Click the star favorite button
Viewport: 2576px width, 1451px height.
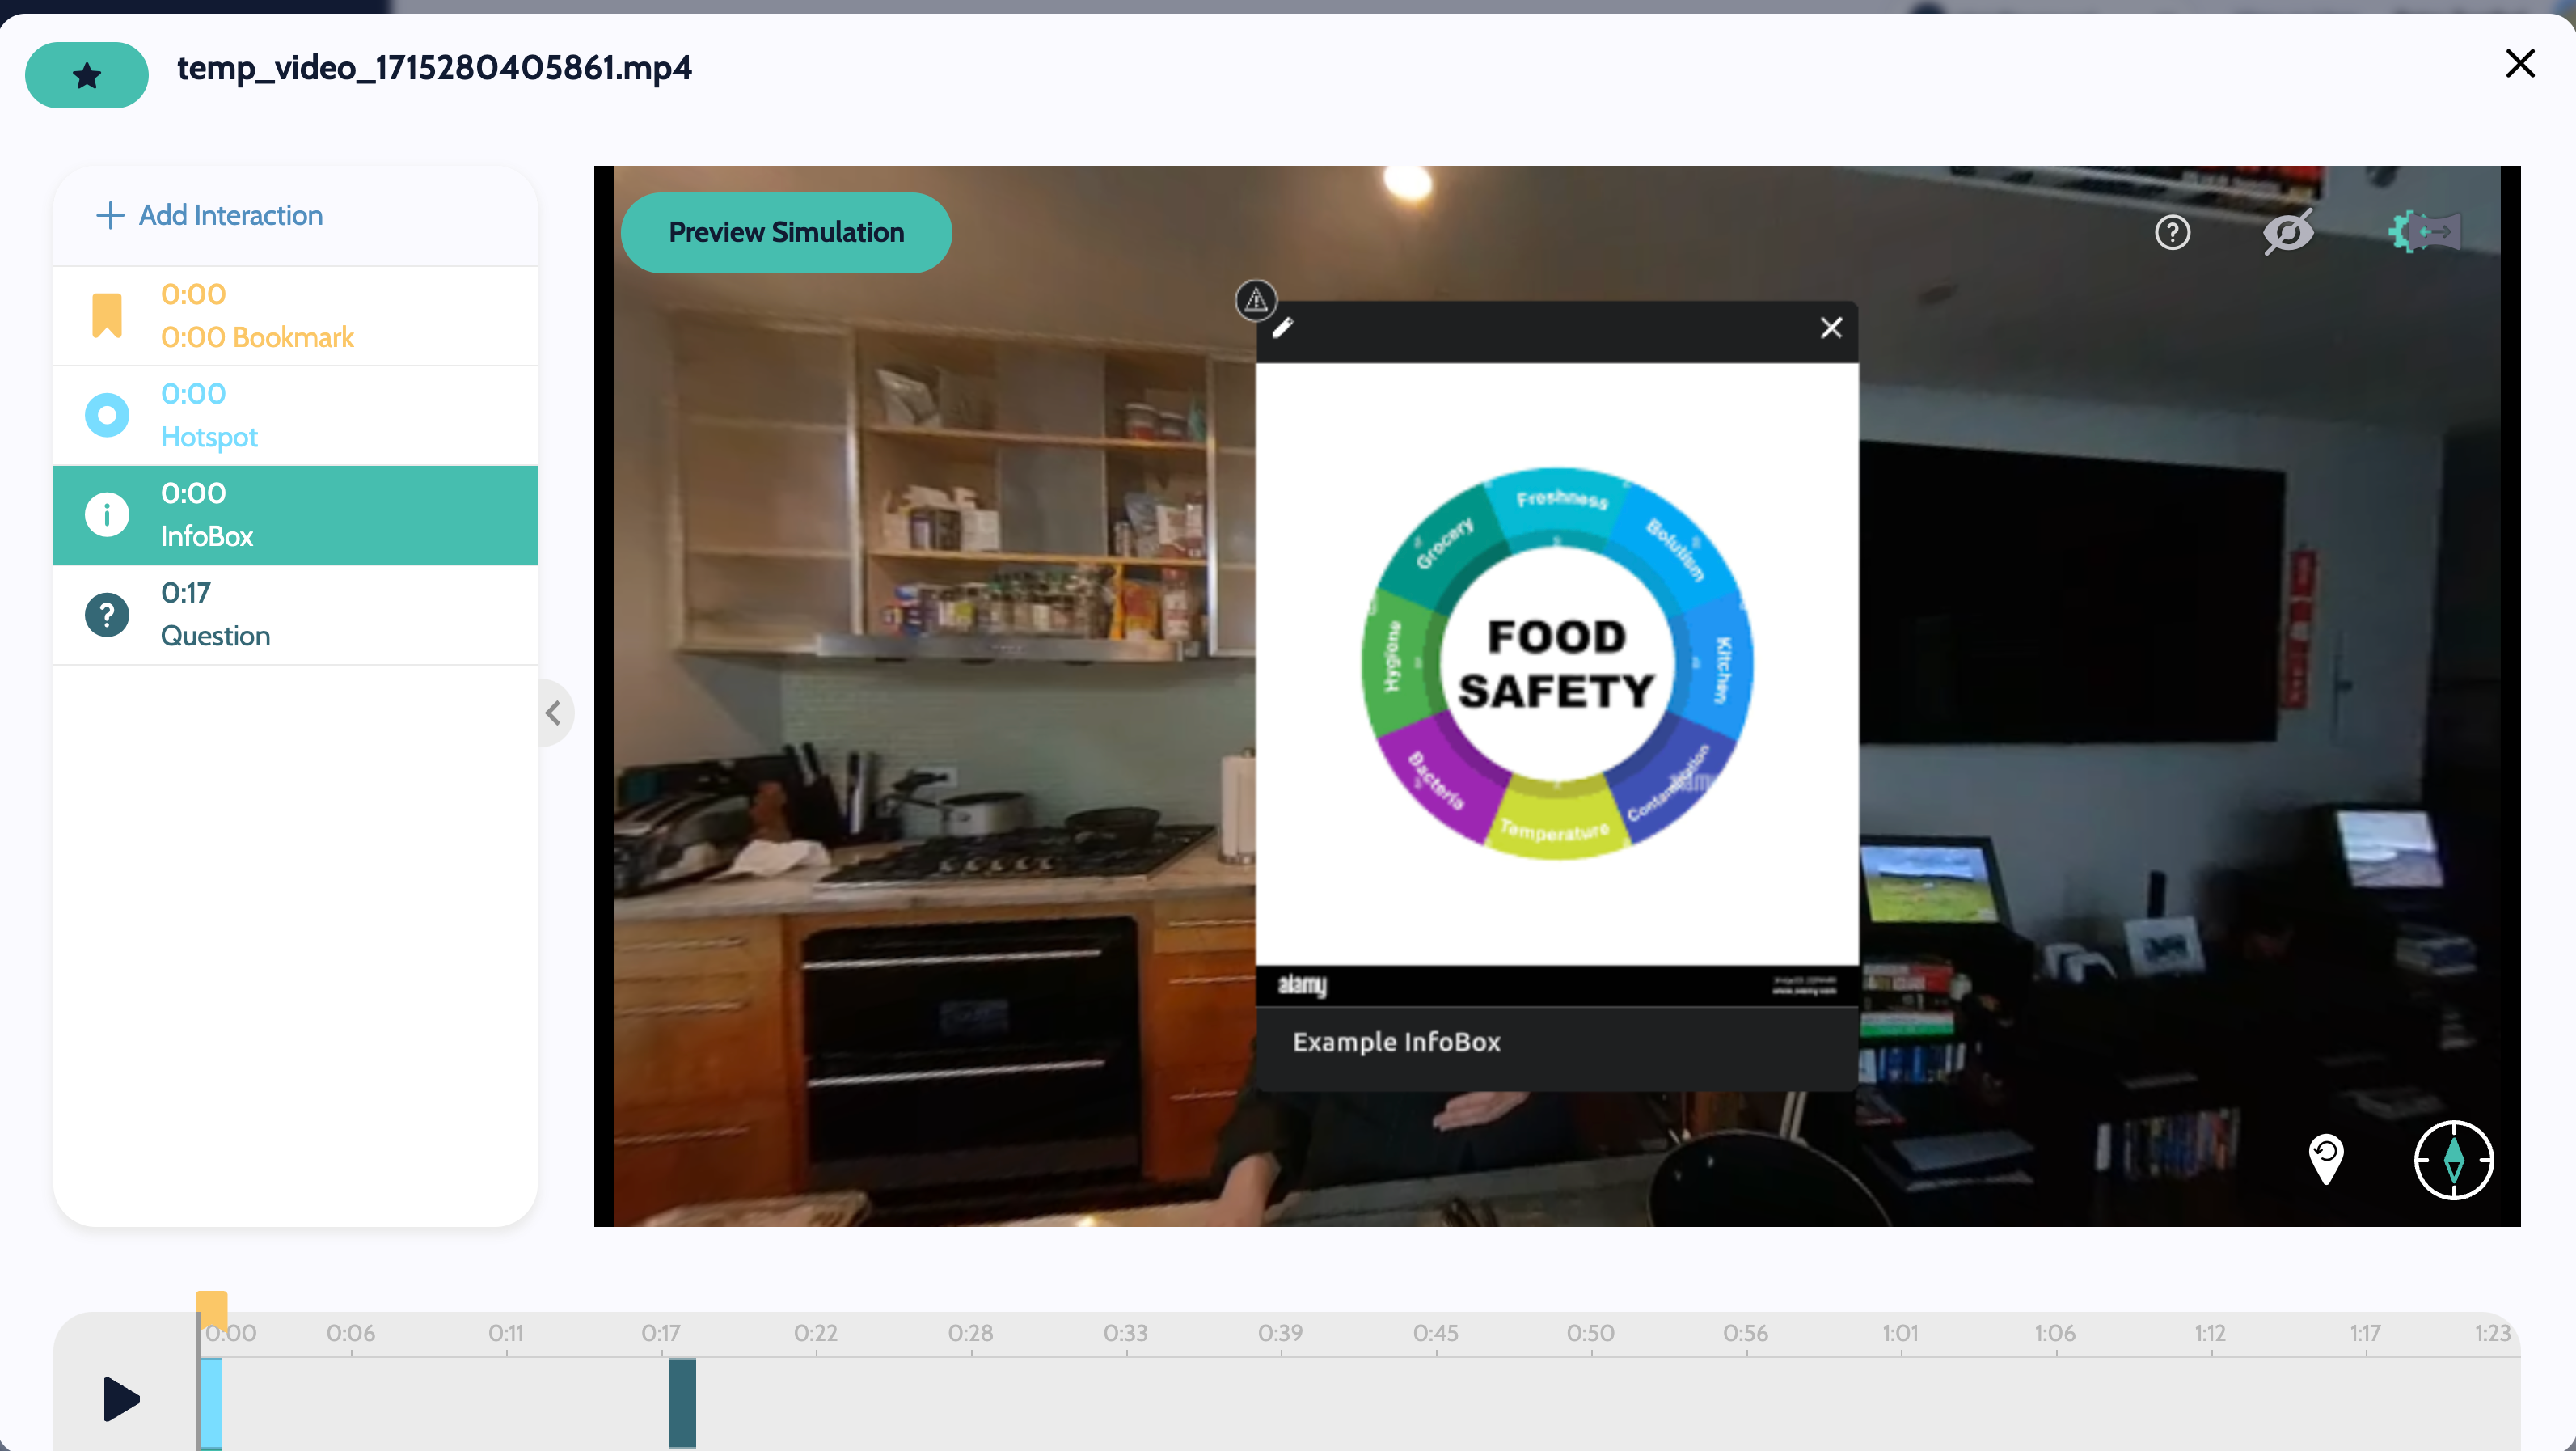tap(87, 75)
